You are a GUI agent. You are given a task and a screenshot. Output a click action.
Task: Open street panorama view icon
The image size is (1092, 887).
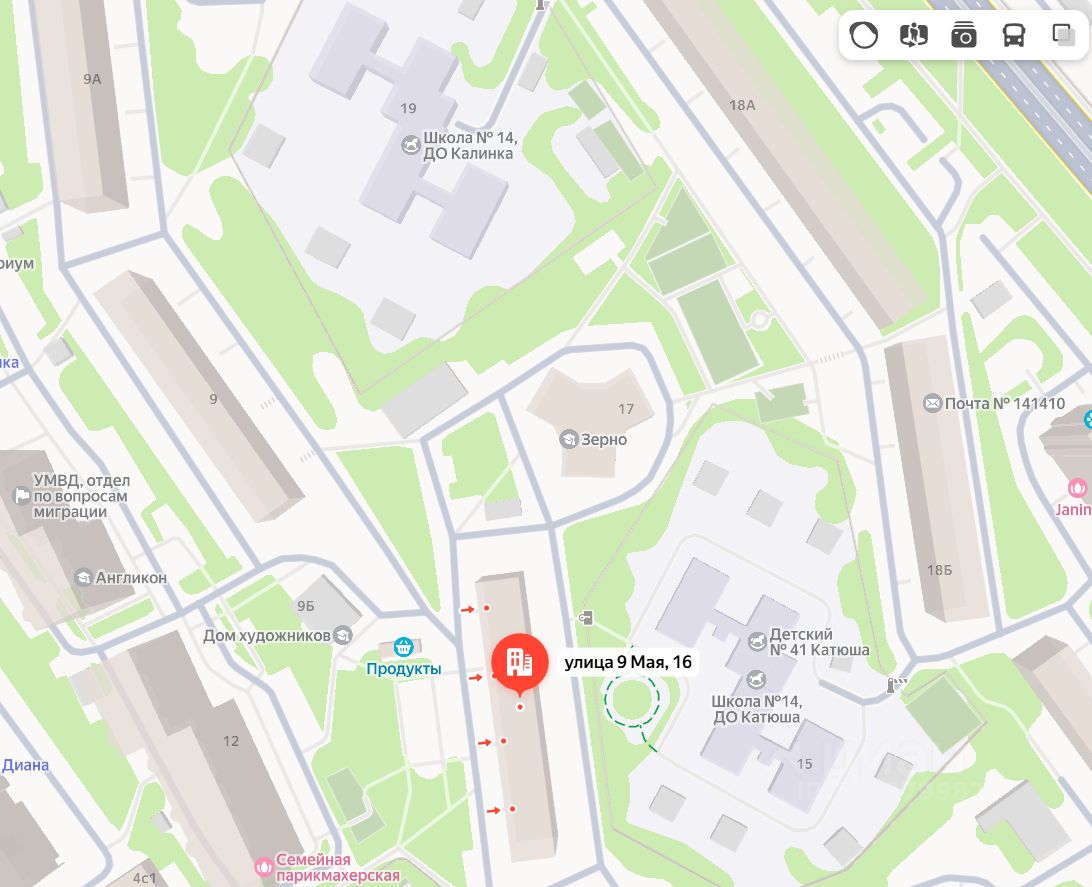click(913, 35)
